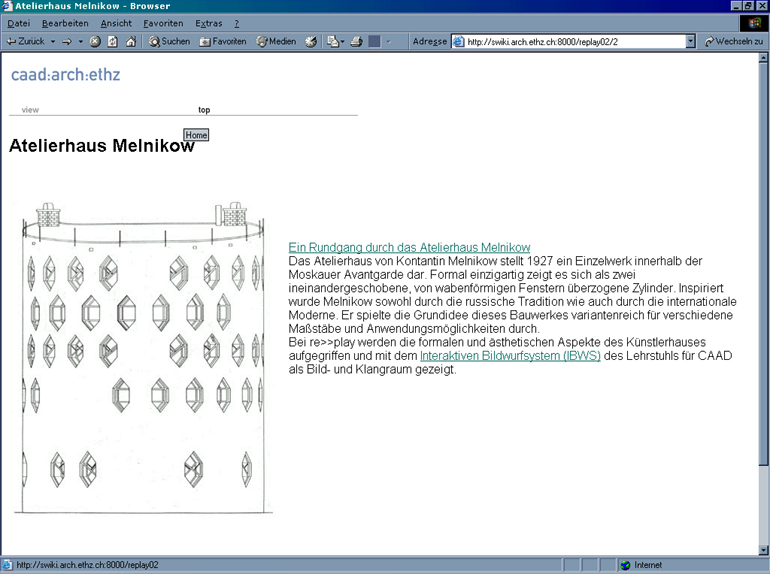The image size is (770, 574).
Task: Open link Ein Rundgang durch das Atelierhaus Melnikow
Action: (409, 247)
